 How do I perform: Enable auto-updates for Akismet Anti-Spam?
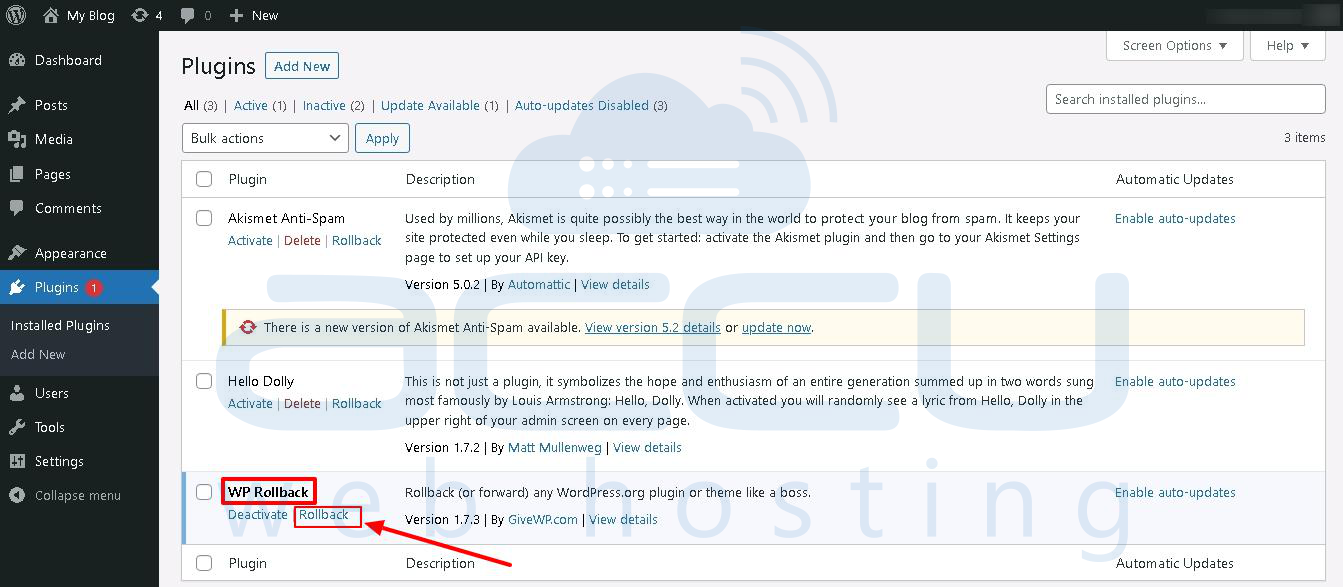point(1175,218)
